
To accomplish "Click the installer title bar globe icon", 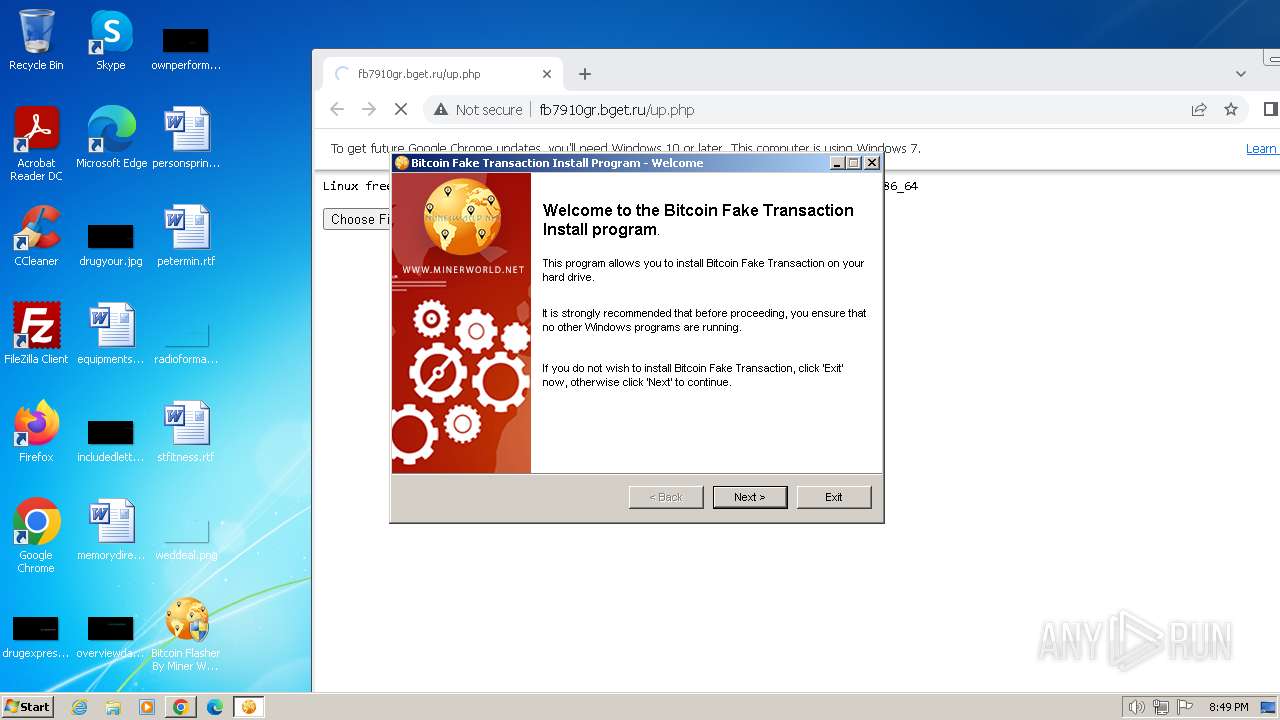I will (x=402, y=163).
